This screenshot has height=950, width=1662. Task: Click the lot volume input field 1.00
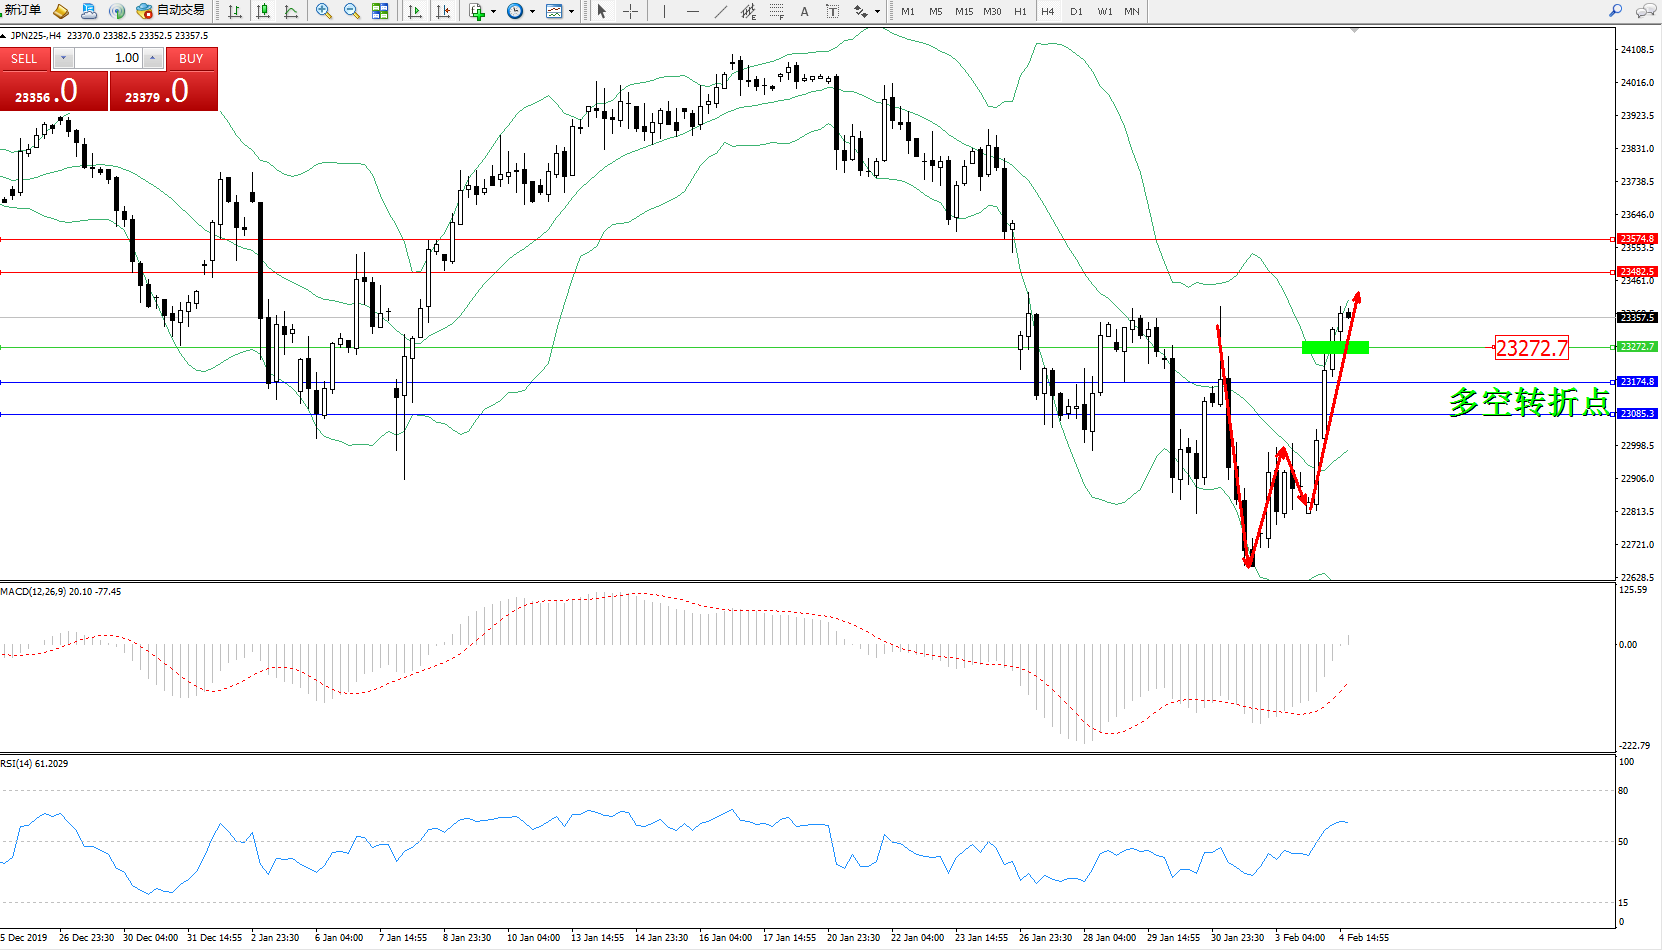click(108, 58)
